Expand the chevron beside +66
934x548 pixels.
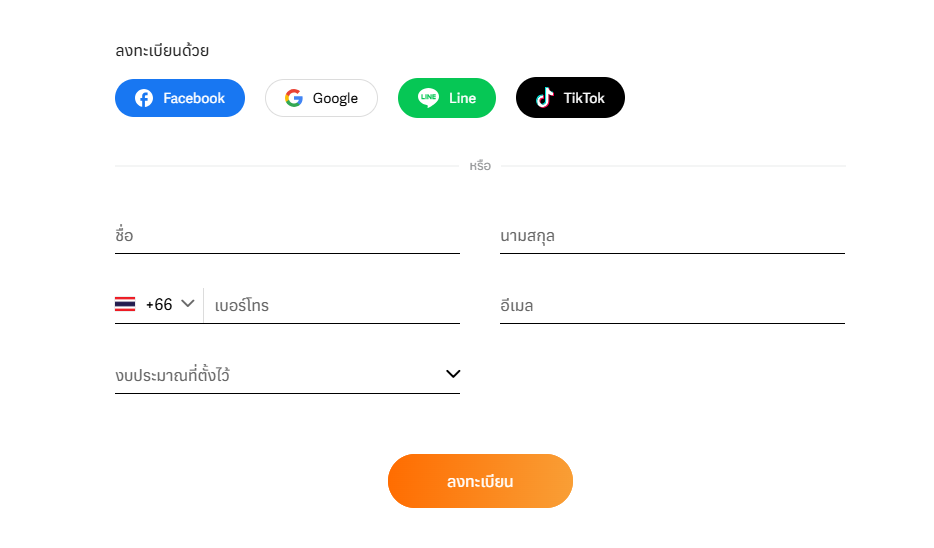(188, 304)
